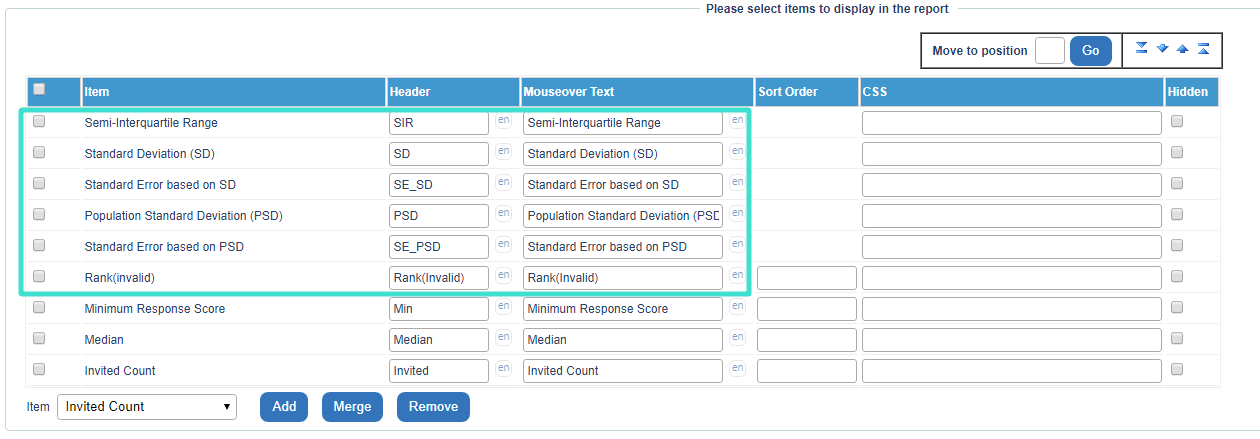Click the Go button
The height and width of the screenshot is (439, 1260).
pyautogui.click(x=1091, y=51)
